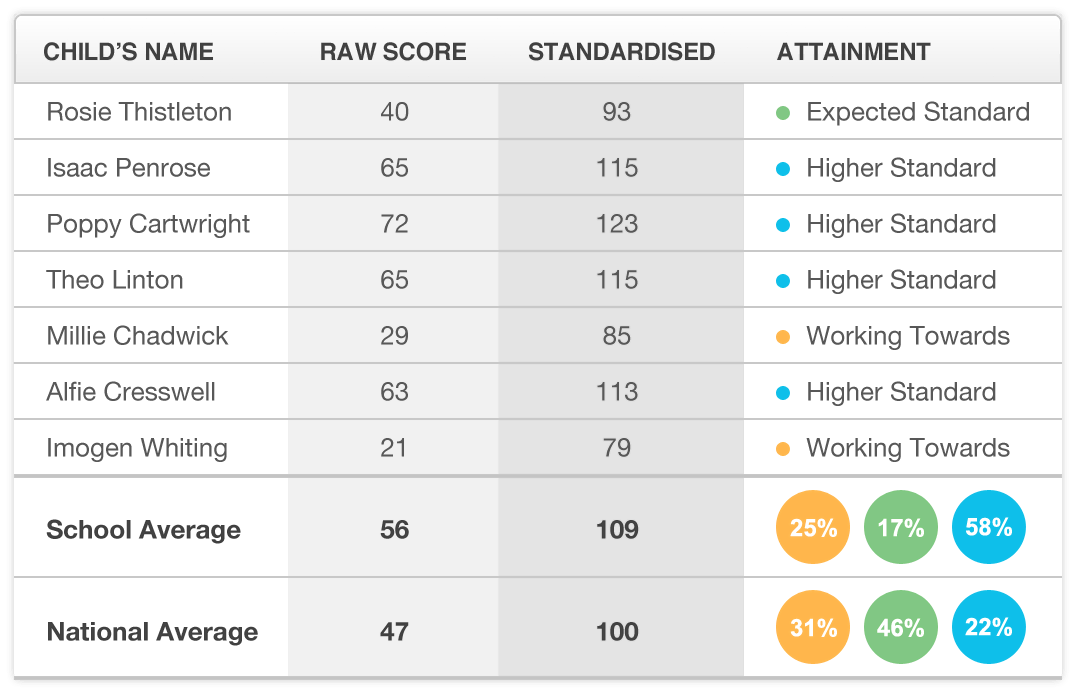
Task: Select Theo Linton's raw score 65
Action: click(x=394, y=280)
